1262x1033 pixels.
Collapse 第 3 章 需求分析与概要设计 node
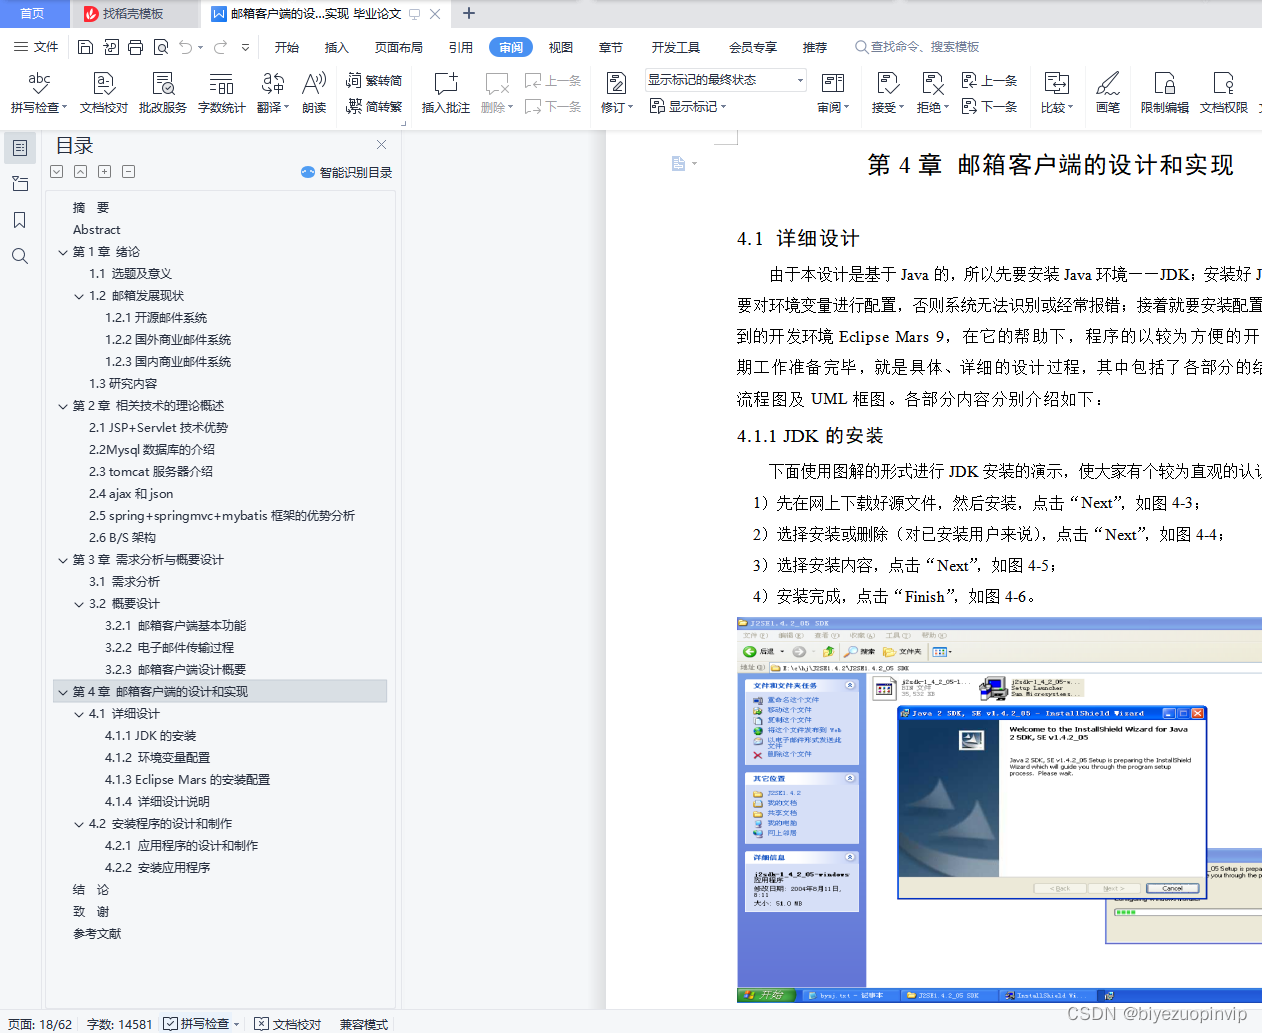pyautogui.click(x=63, y=560)
